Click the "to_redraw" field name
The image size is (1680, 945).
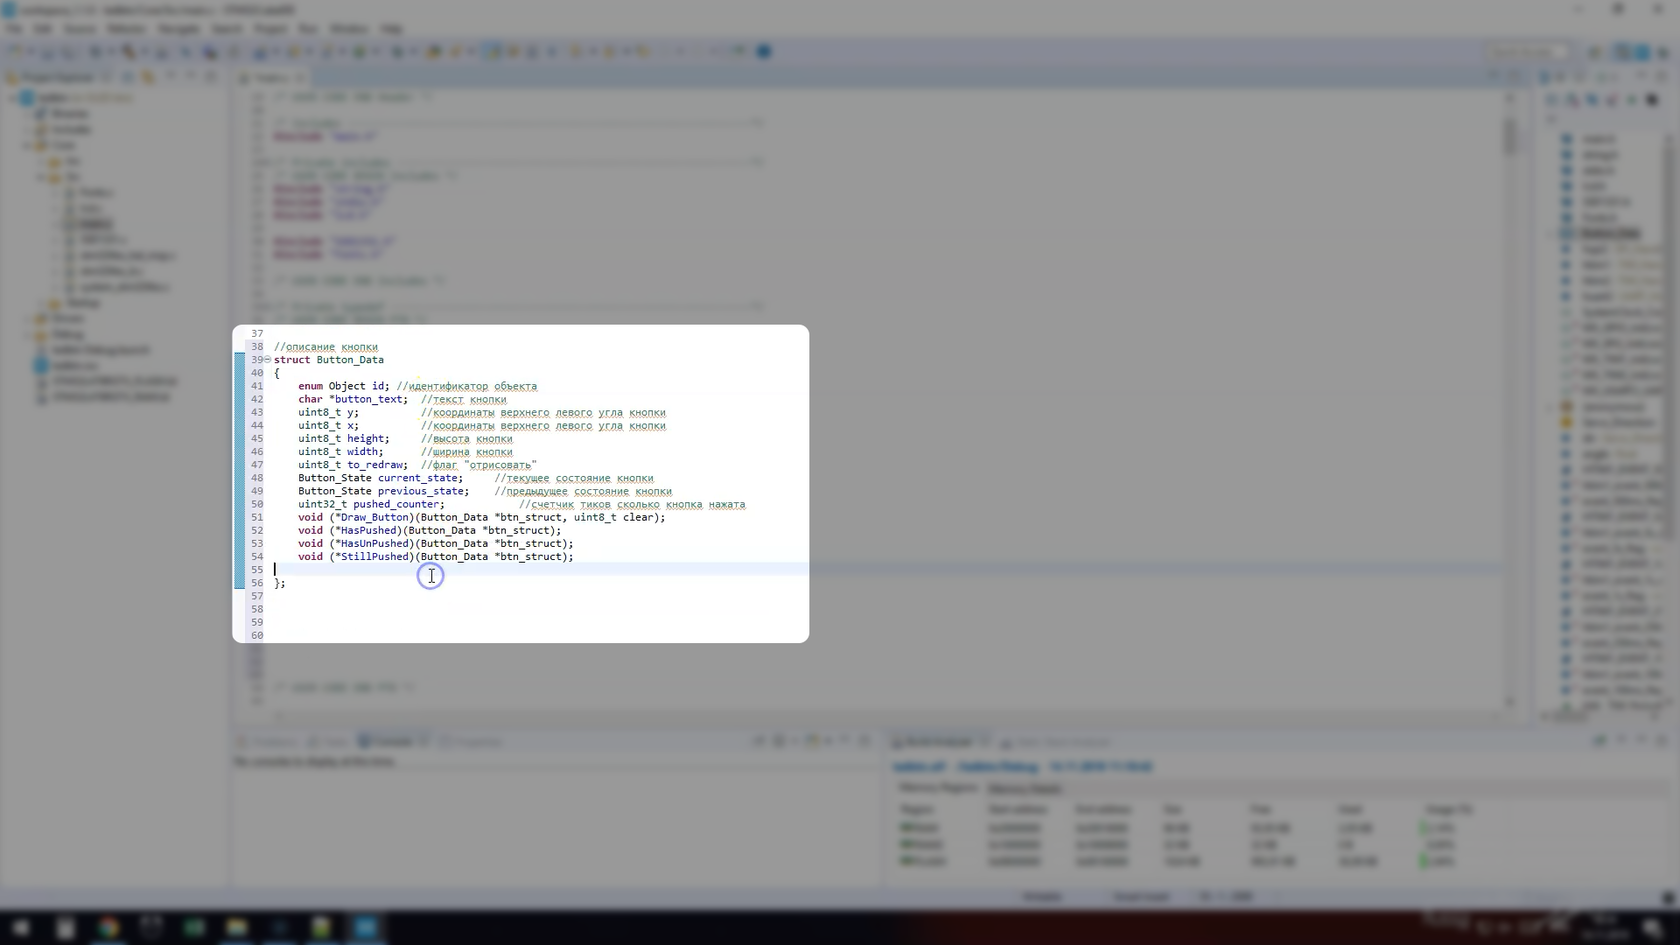374,464
